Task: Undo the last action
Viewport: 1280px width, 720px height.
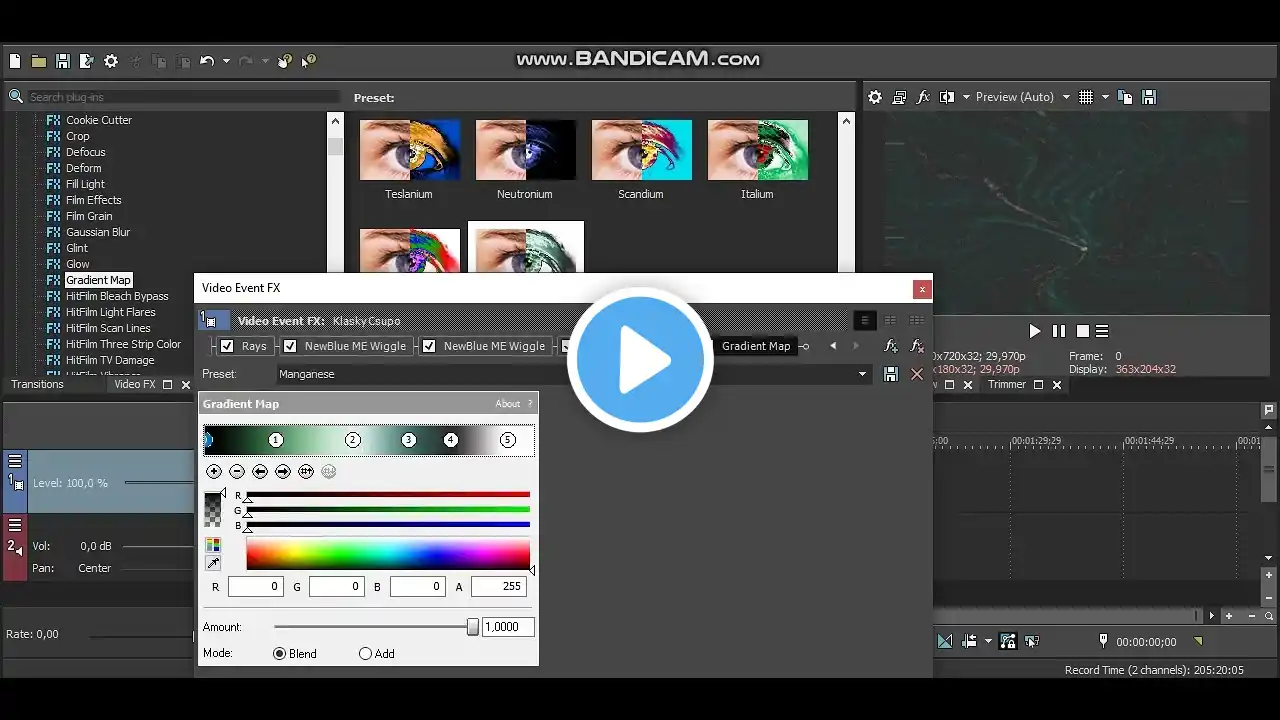Action: (206, 61)
